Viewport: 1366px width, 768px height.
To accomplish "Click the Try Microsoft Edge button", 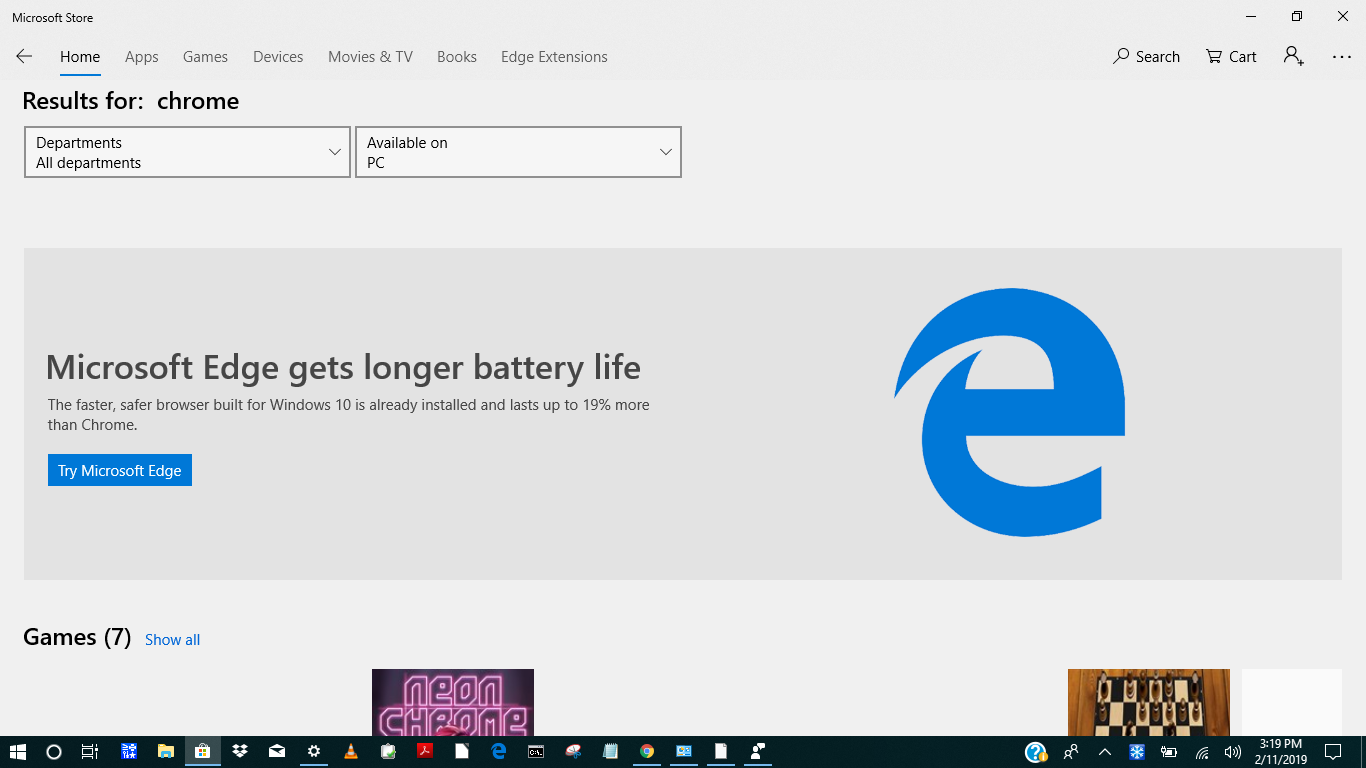I will [120, 470].
